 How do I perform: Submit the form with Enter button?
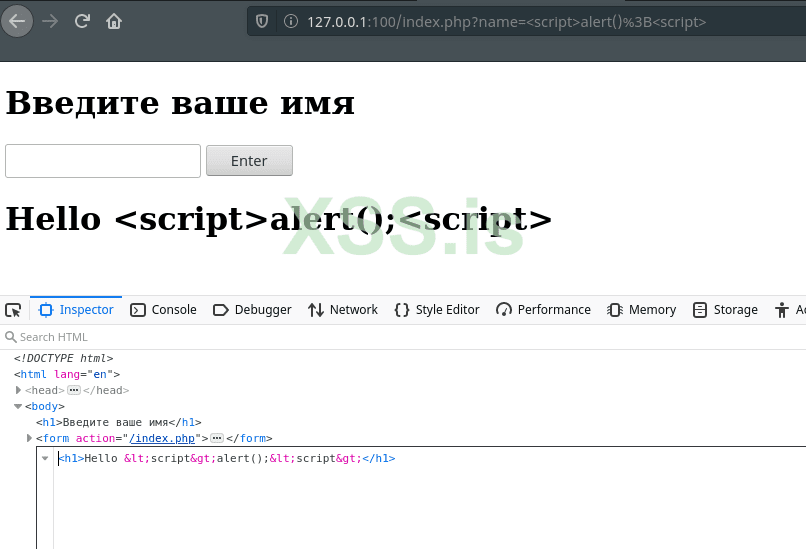point(249,161)
